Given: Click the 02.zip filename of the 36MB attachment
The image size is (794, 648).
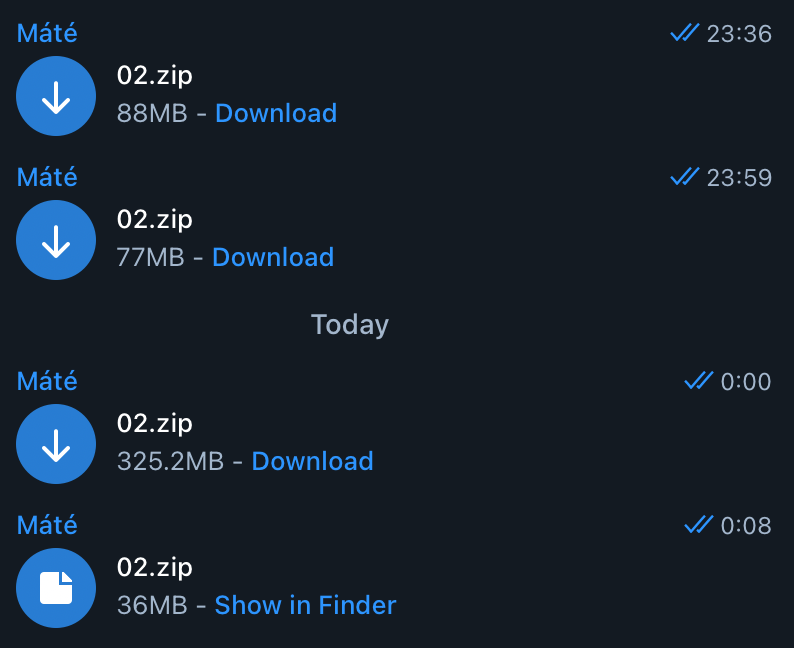Looking at the screenshot, I should pyautogui.click(x=155, y=567).
